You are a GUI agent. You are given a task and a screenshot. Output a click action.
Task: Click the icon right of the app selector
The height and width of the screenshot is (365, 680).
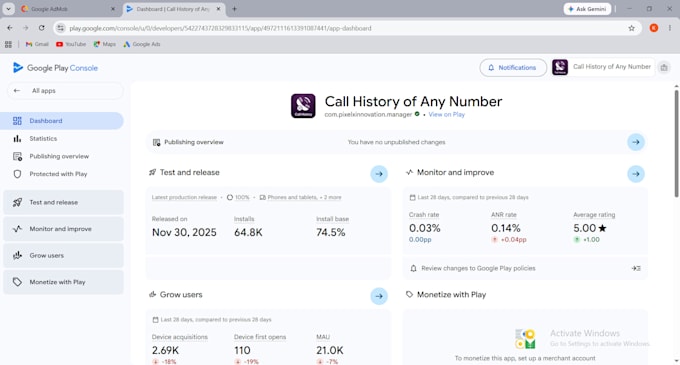pos(664,68)
